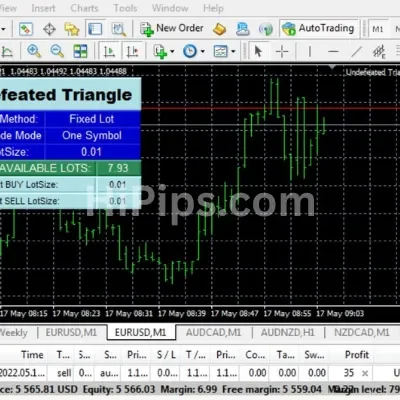Select the Horizontal Line drawing tool

[333, 52]
